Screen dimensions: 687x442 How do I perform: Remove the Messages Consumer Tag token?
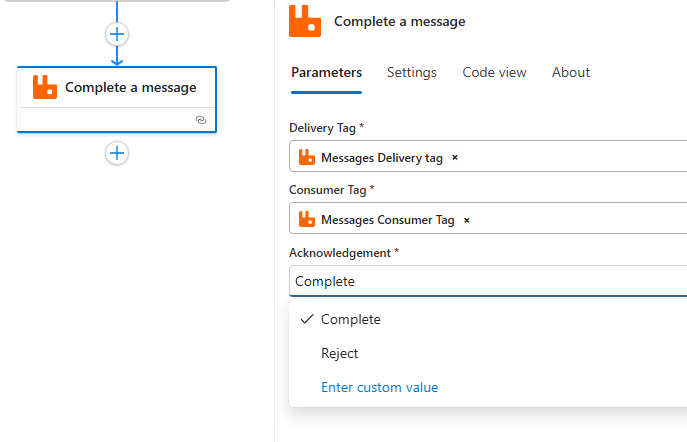point(467,220)
